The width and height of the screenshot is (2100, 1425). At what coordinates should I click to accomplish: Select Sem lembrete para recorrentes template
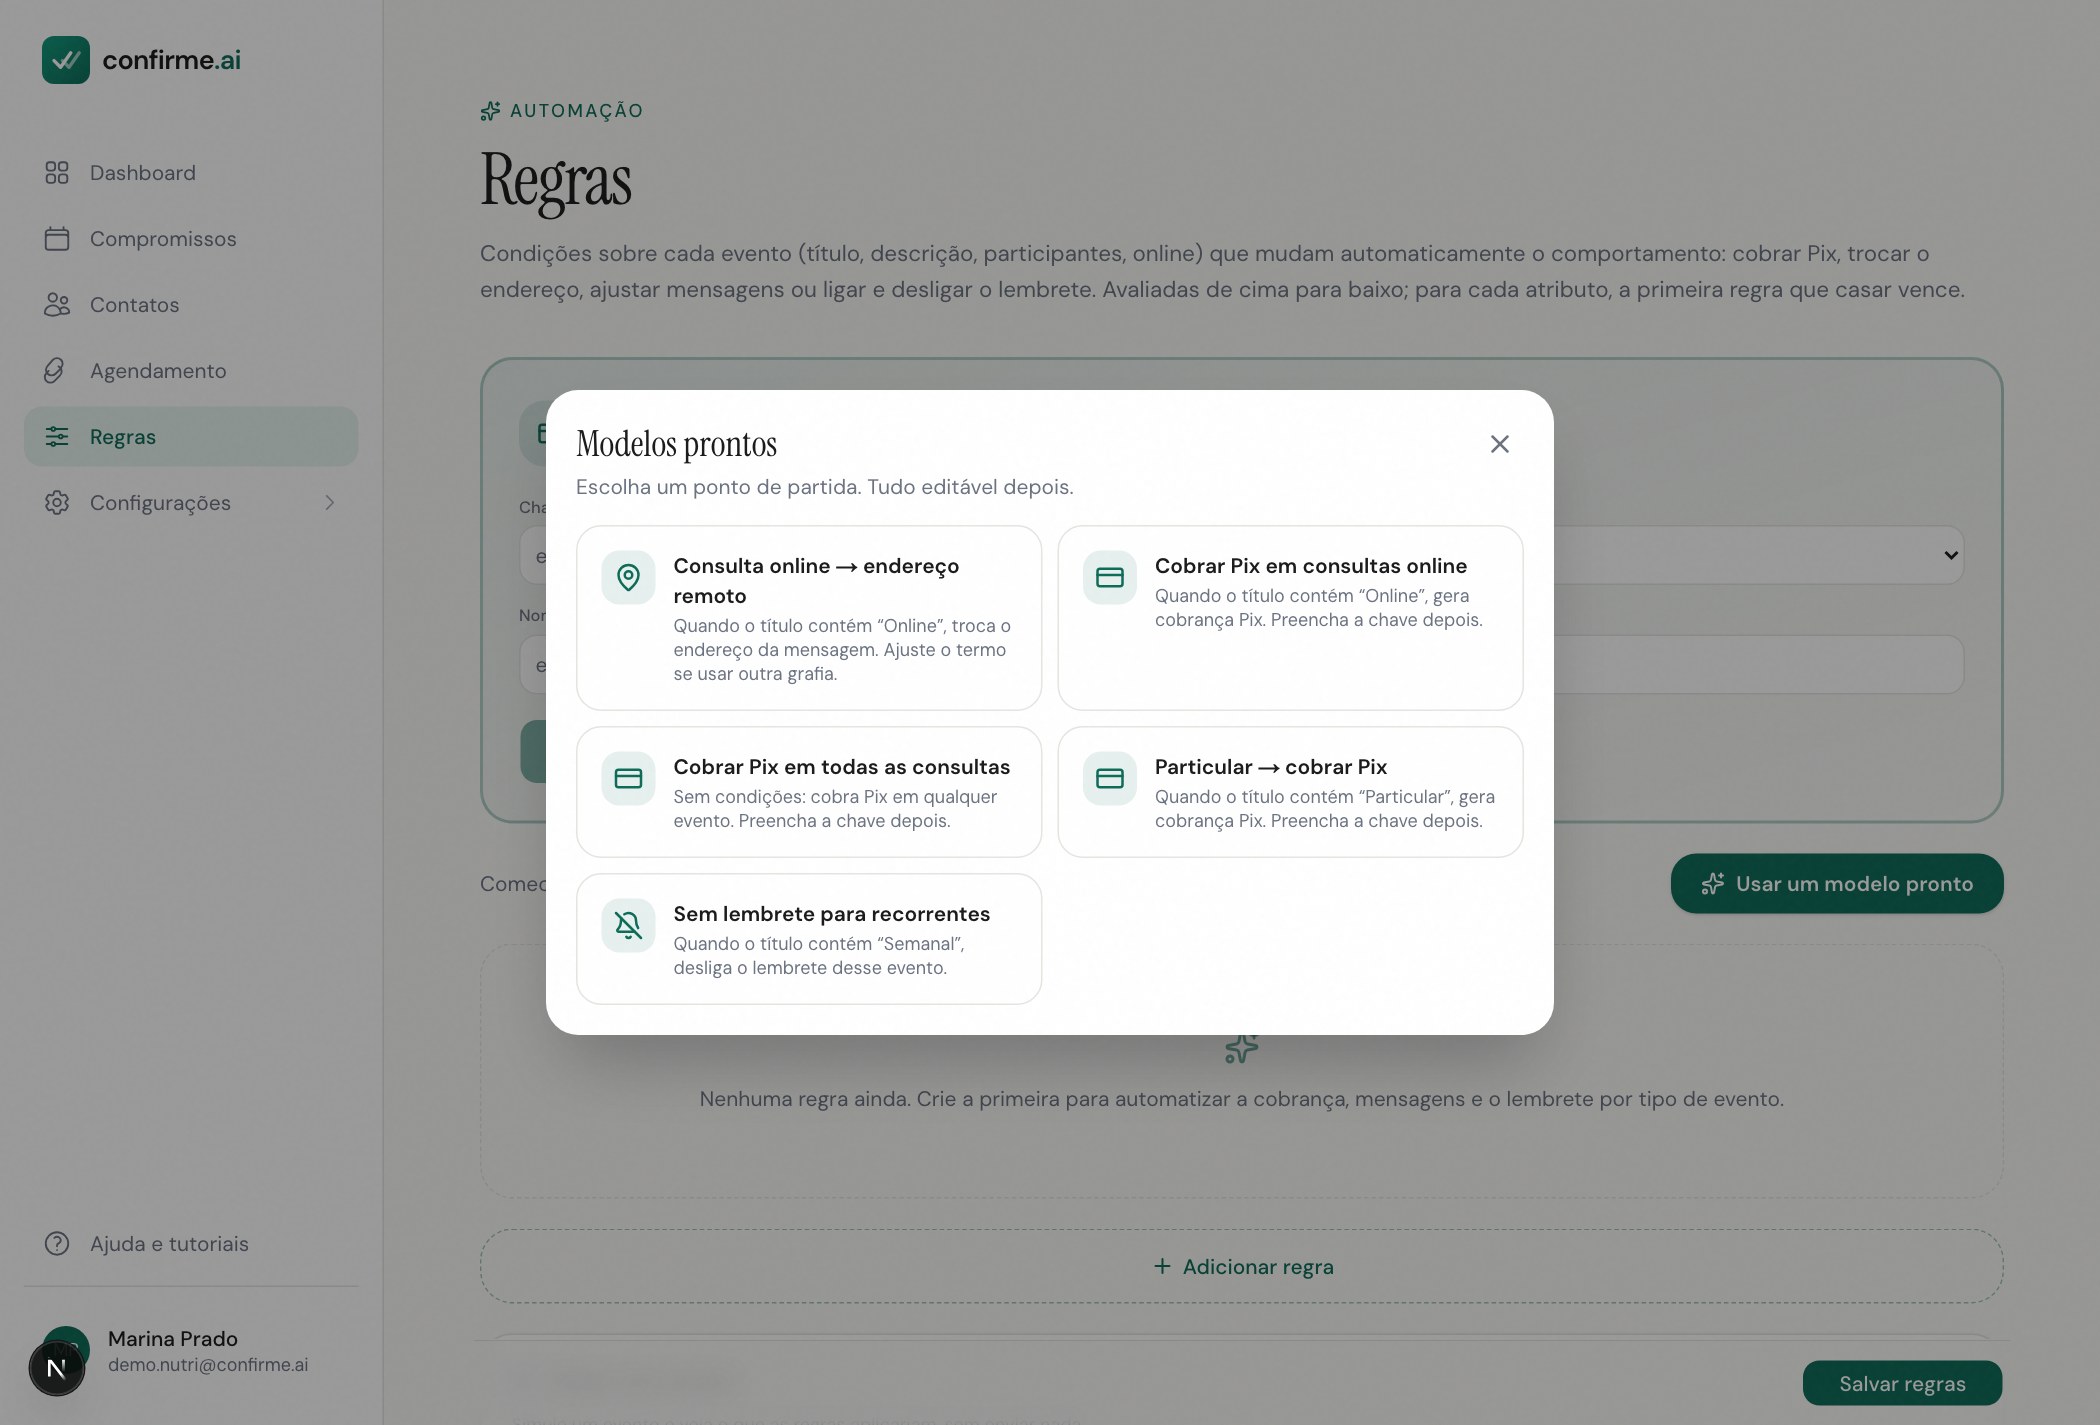coord(809,939)
